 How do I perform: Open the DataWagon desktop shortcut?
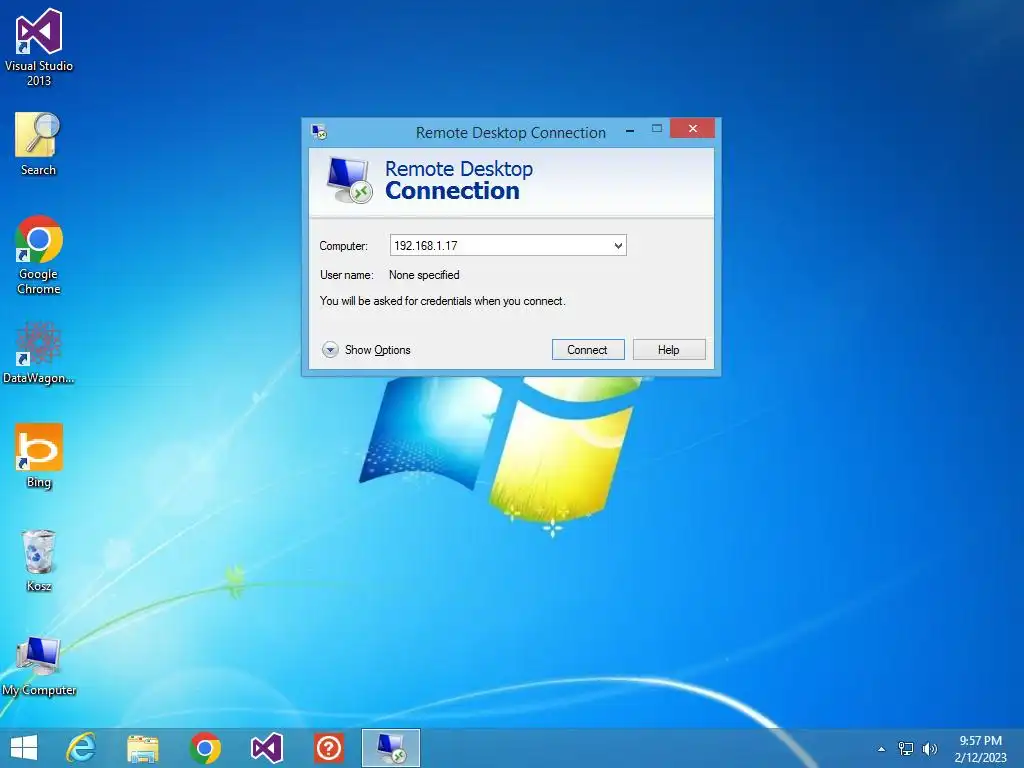pyautogui.click(x=38, y=353)
